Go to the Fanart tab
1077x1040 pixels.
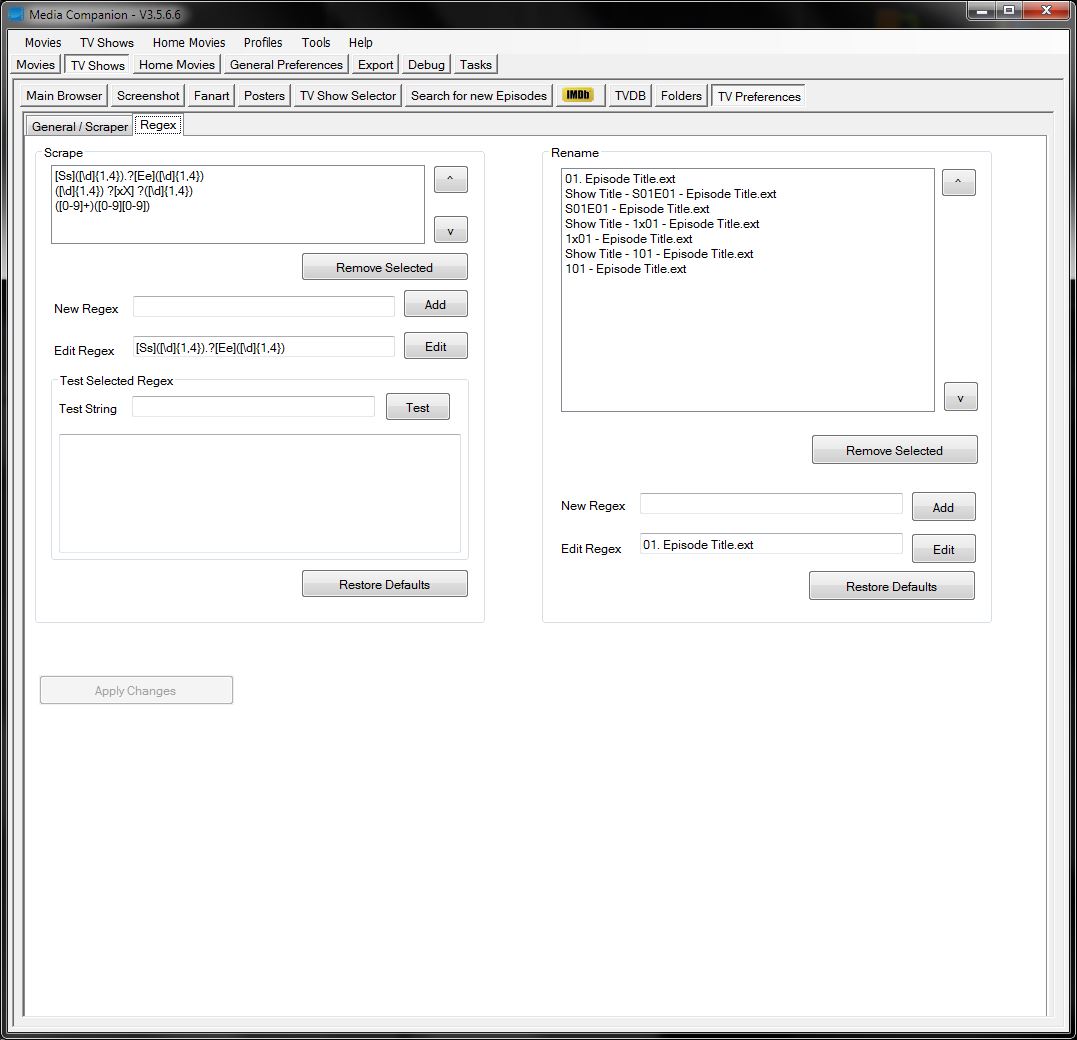pos(212,95)
